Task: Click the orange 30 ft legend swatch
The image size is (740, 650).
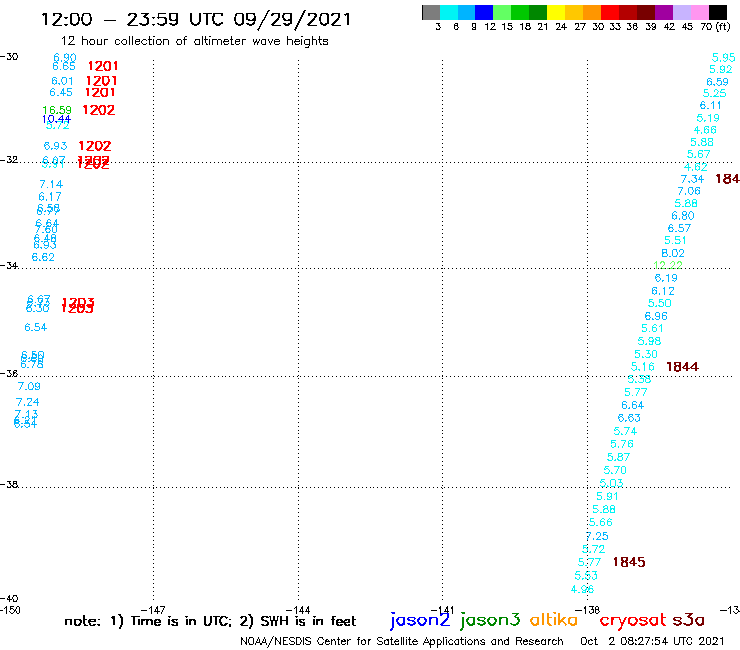Action: [592, 12]
